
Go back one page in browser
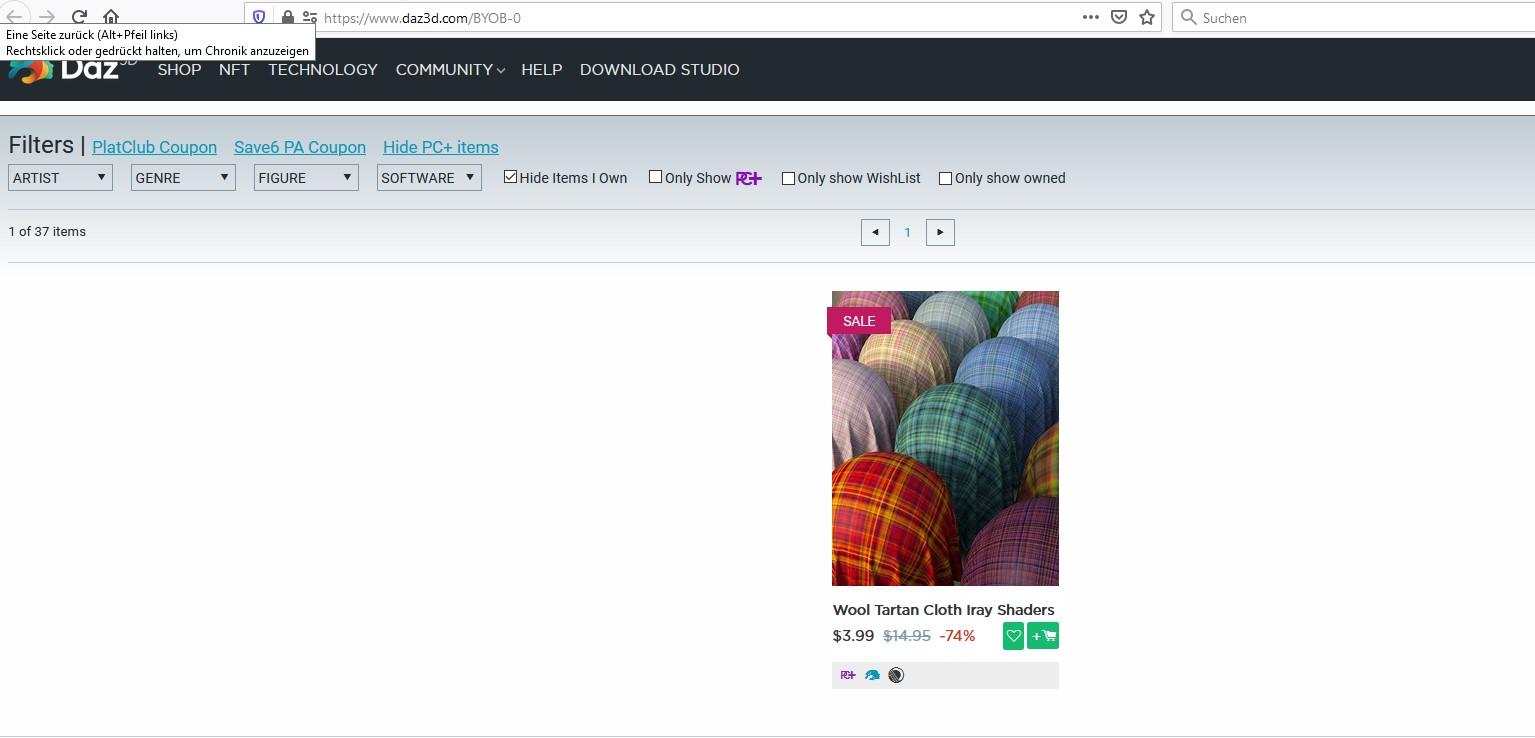pyautogui.click(x=15, y=17)
